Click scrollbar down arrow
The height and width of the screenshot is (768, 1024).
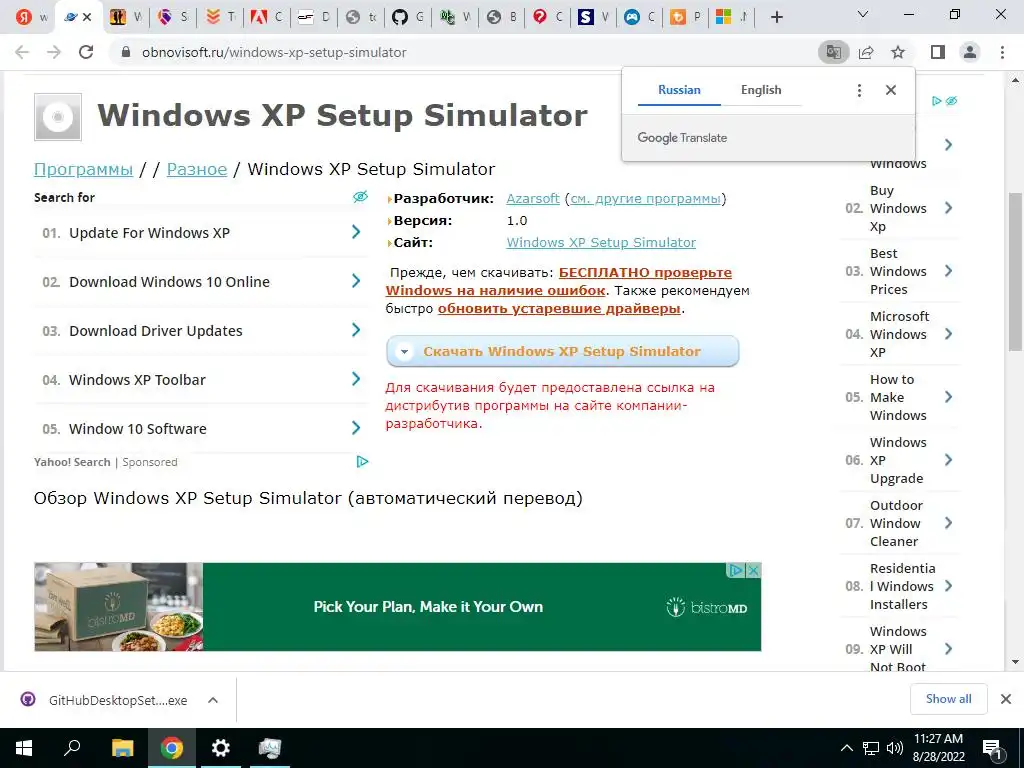point(1015,662)
